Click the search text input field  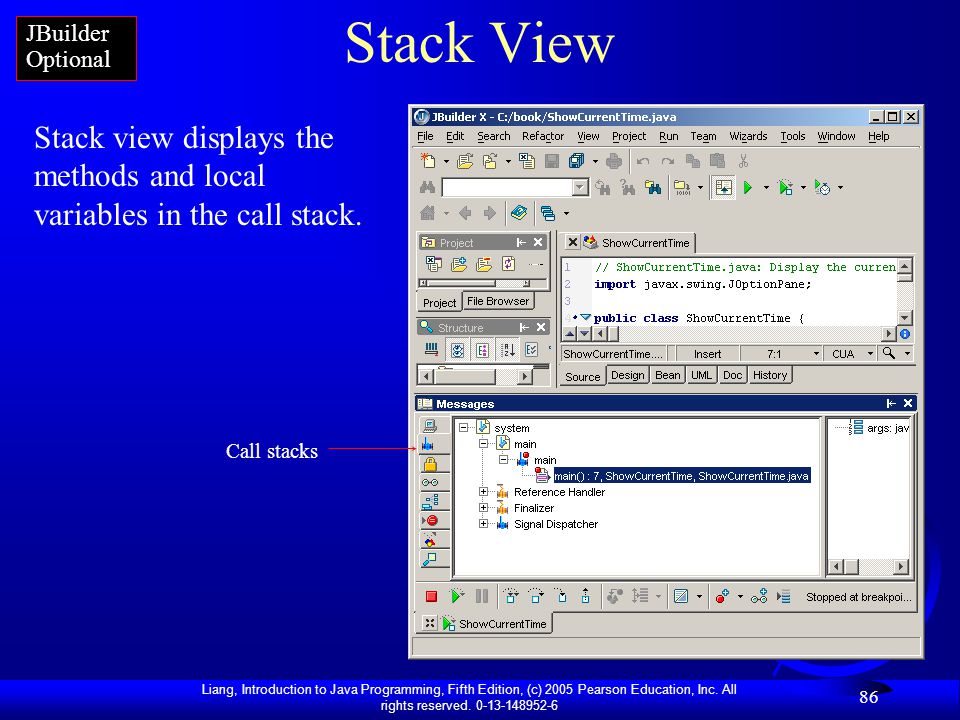(x=508, y=187)
